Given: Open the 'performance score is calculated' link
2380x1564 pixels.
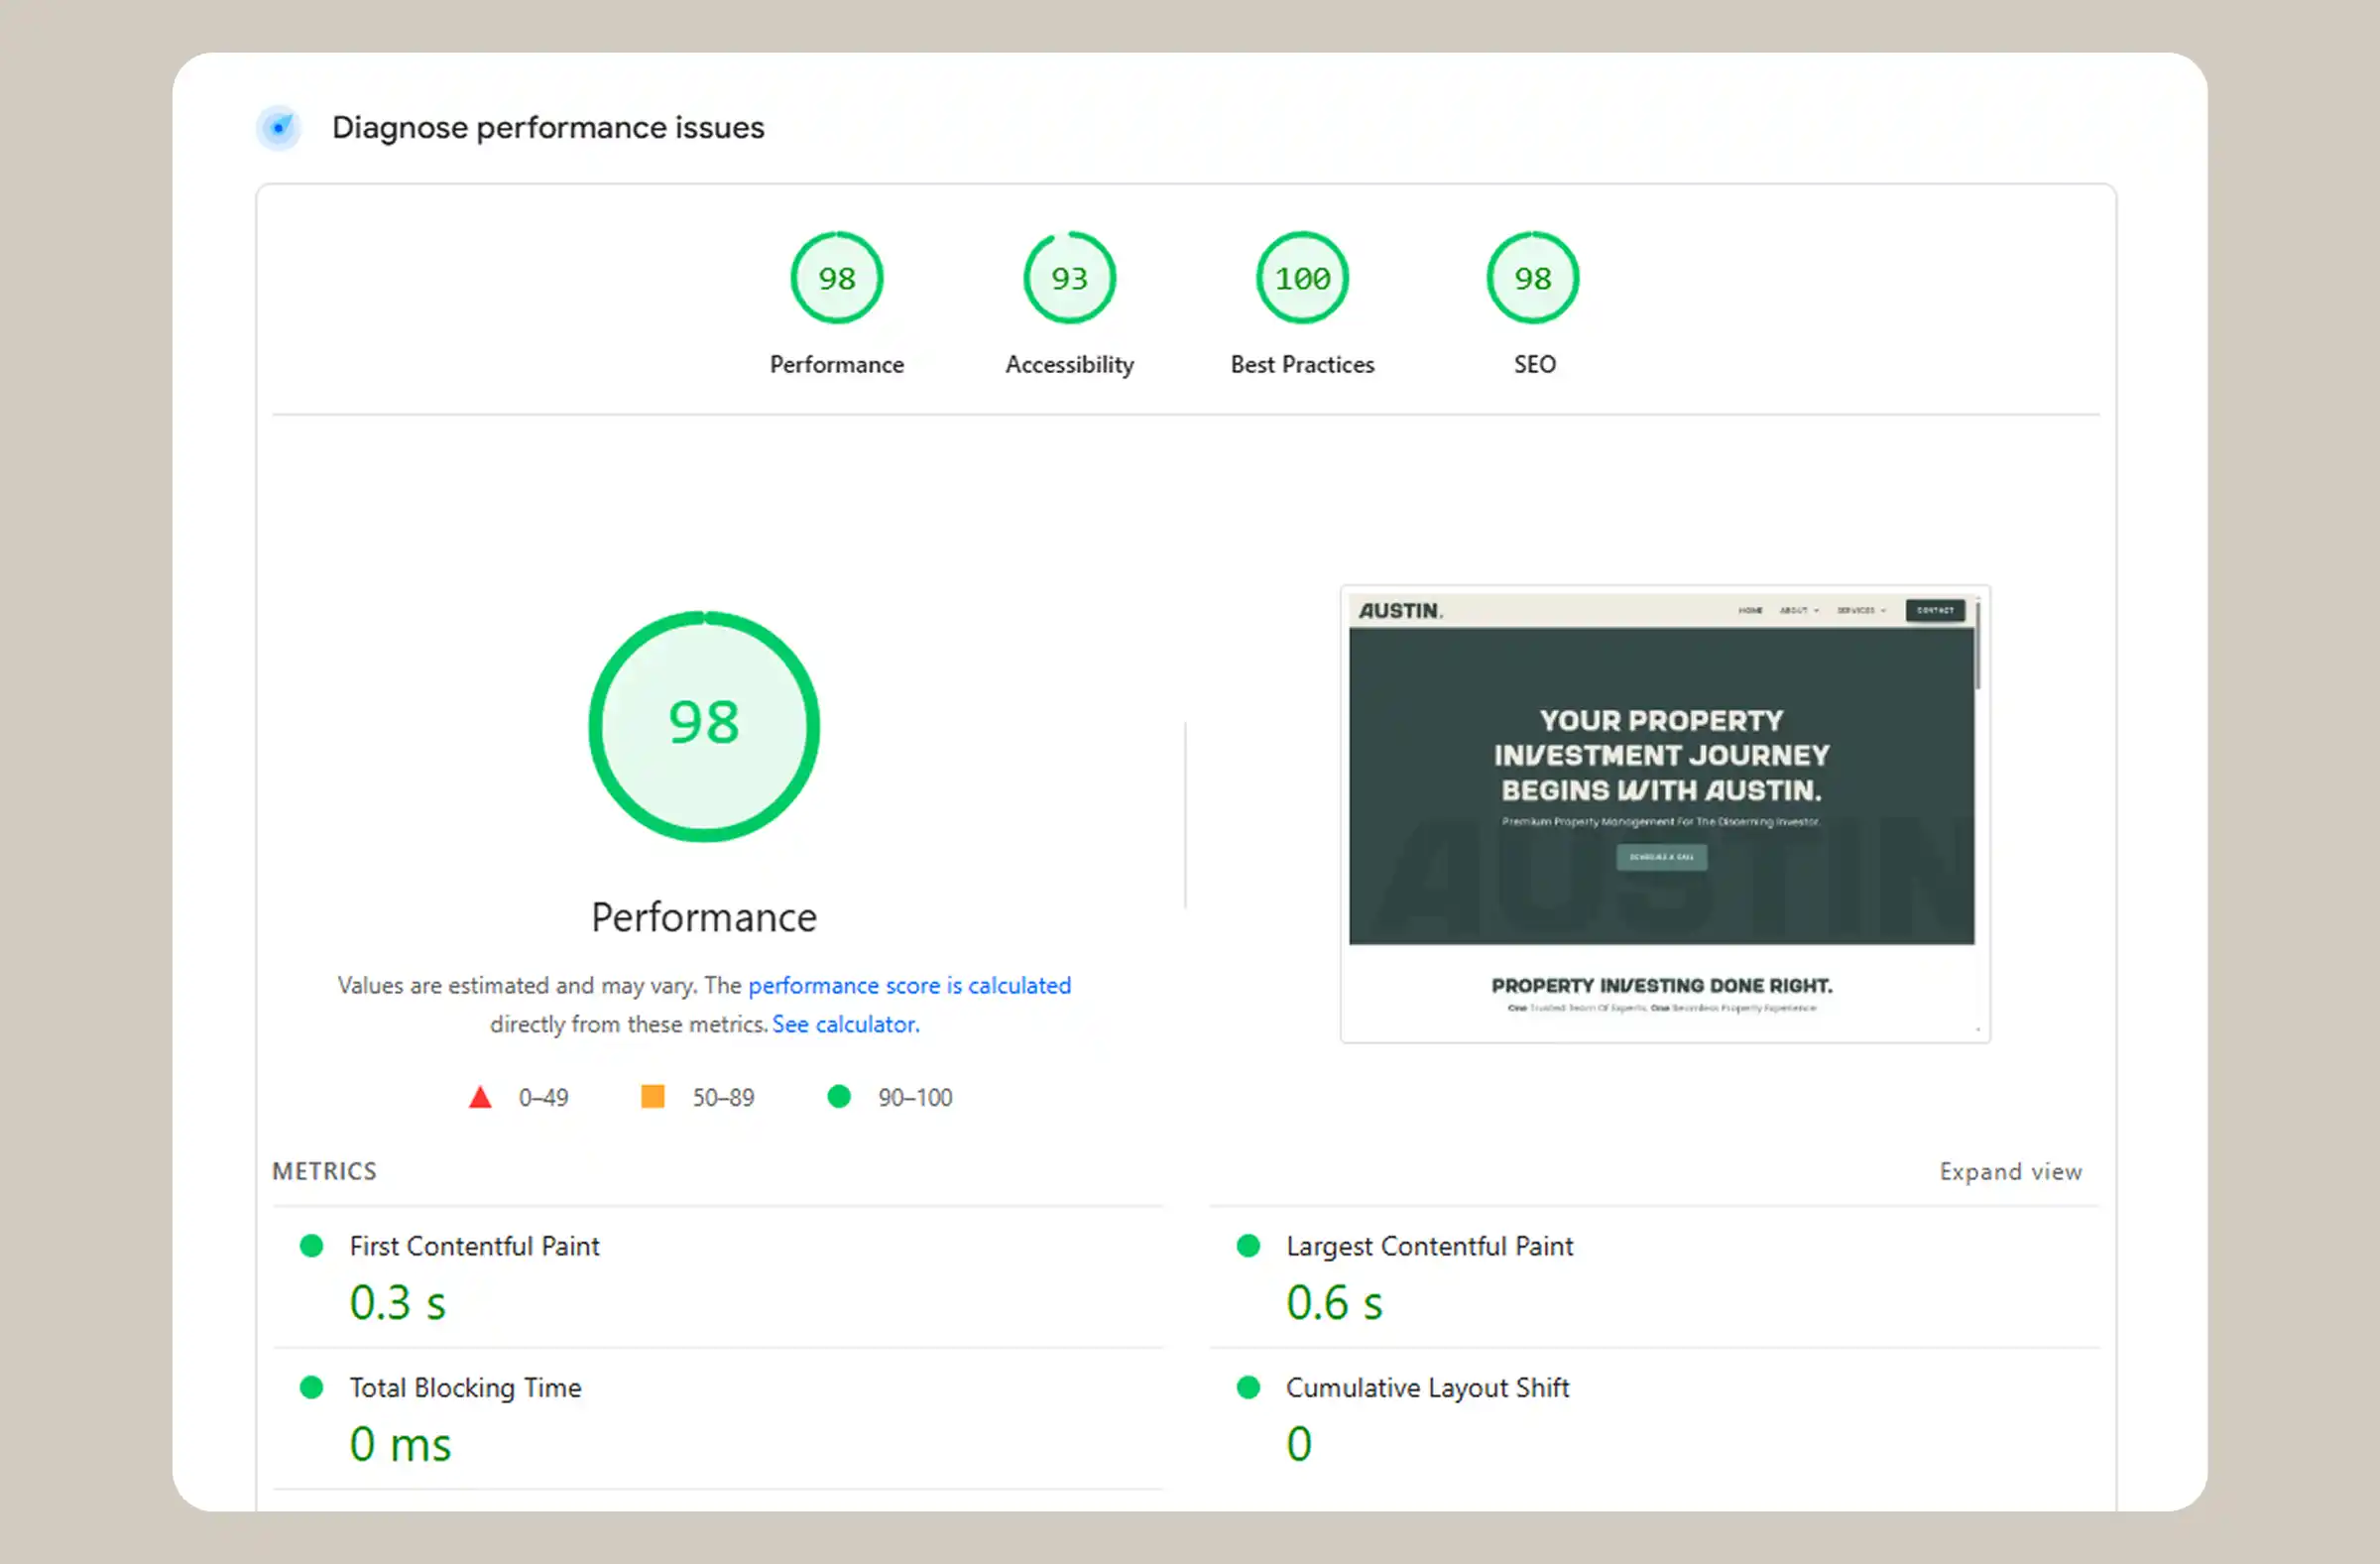Looking at the screenshot, I should coord(909,986).
